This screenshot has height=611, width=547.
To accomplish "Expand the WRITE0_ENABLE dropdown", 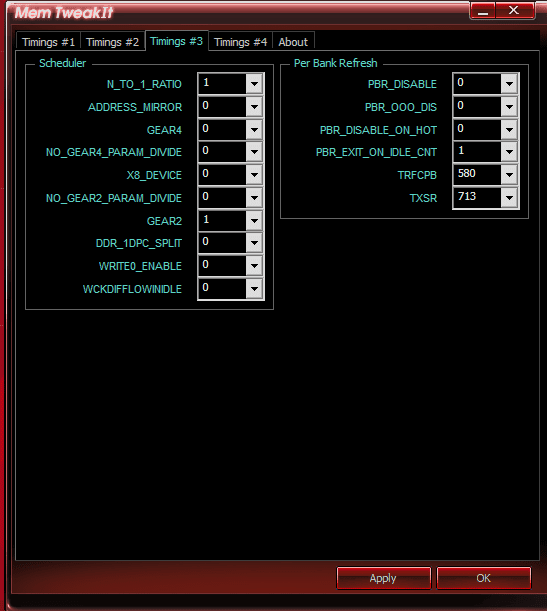I will [254, 266].
